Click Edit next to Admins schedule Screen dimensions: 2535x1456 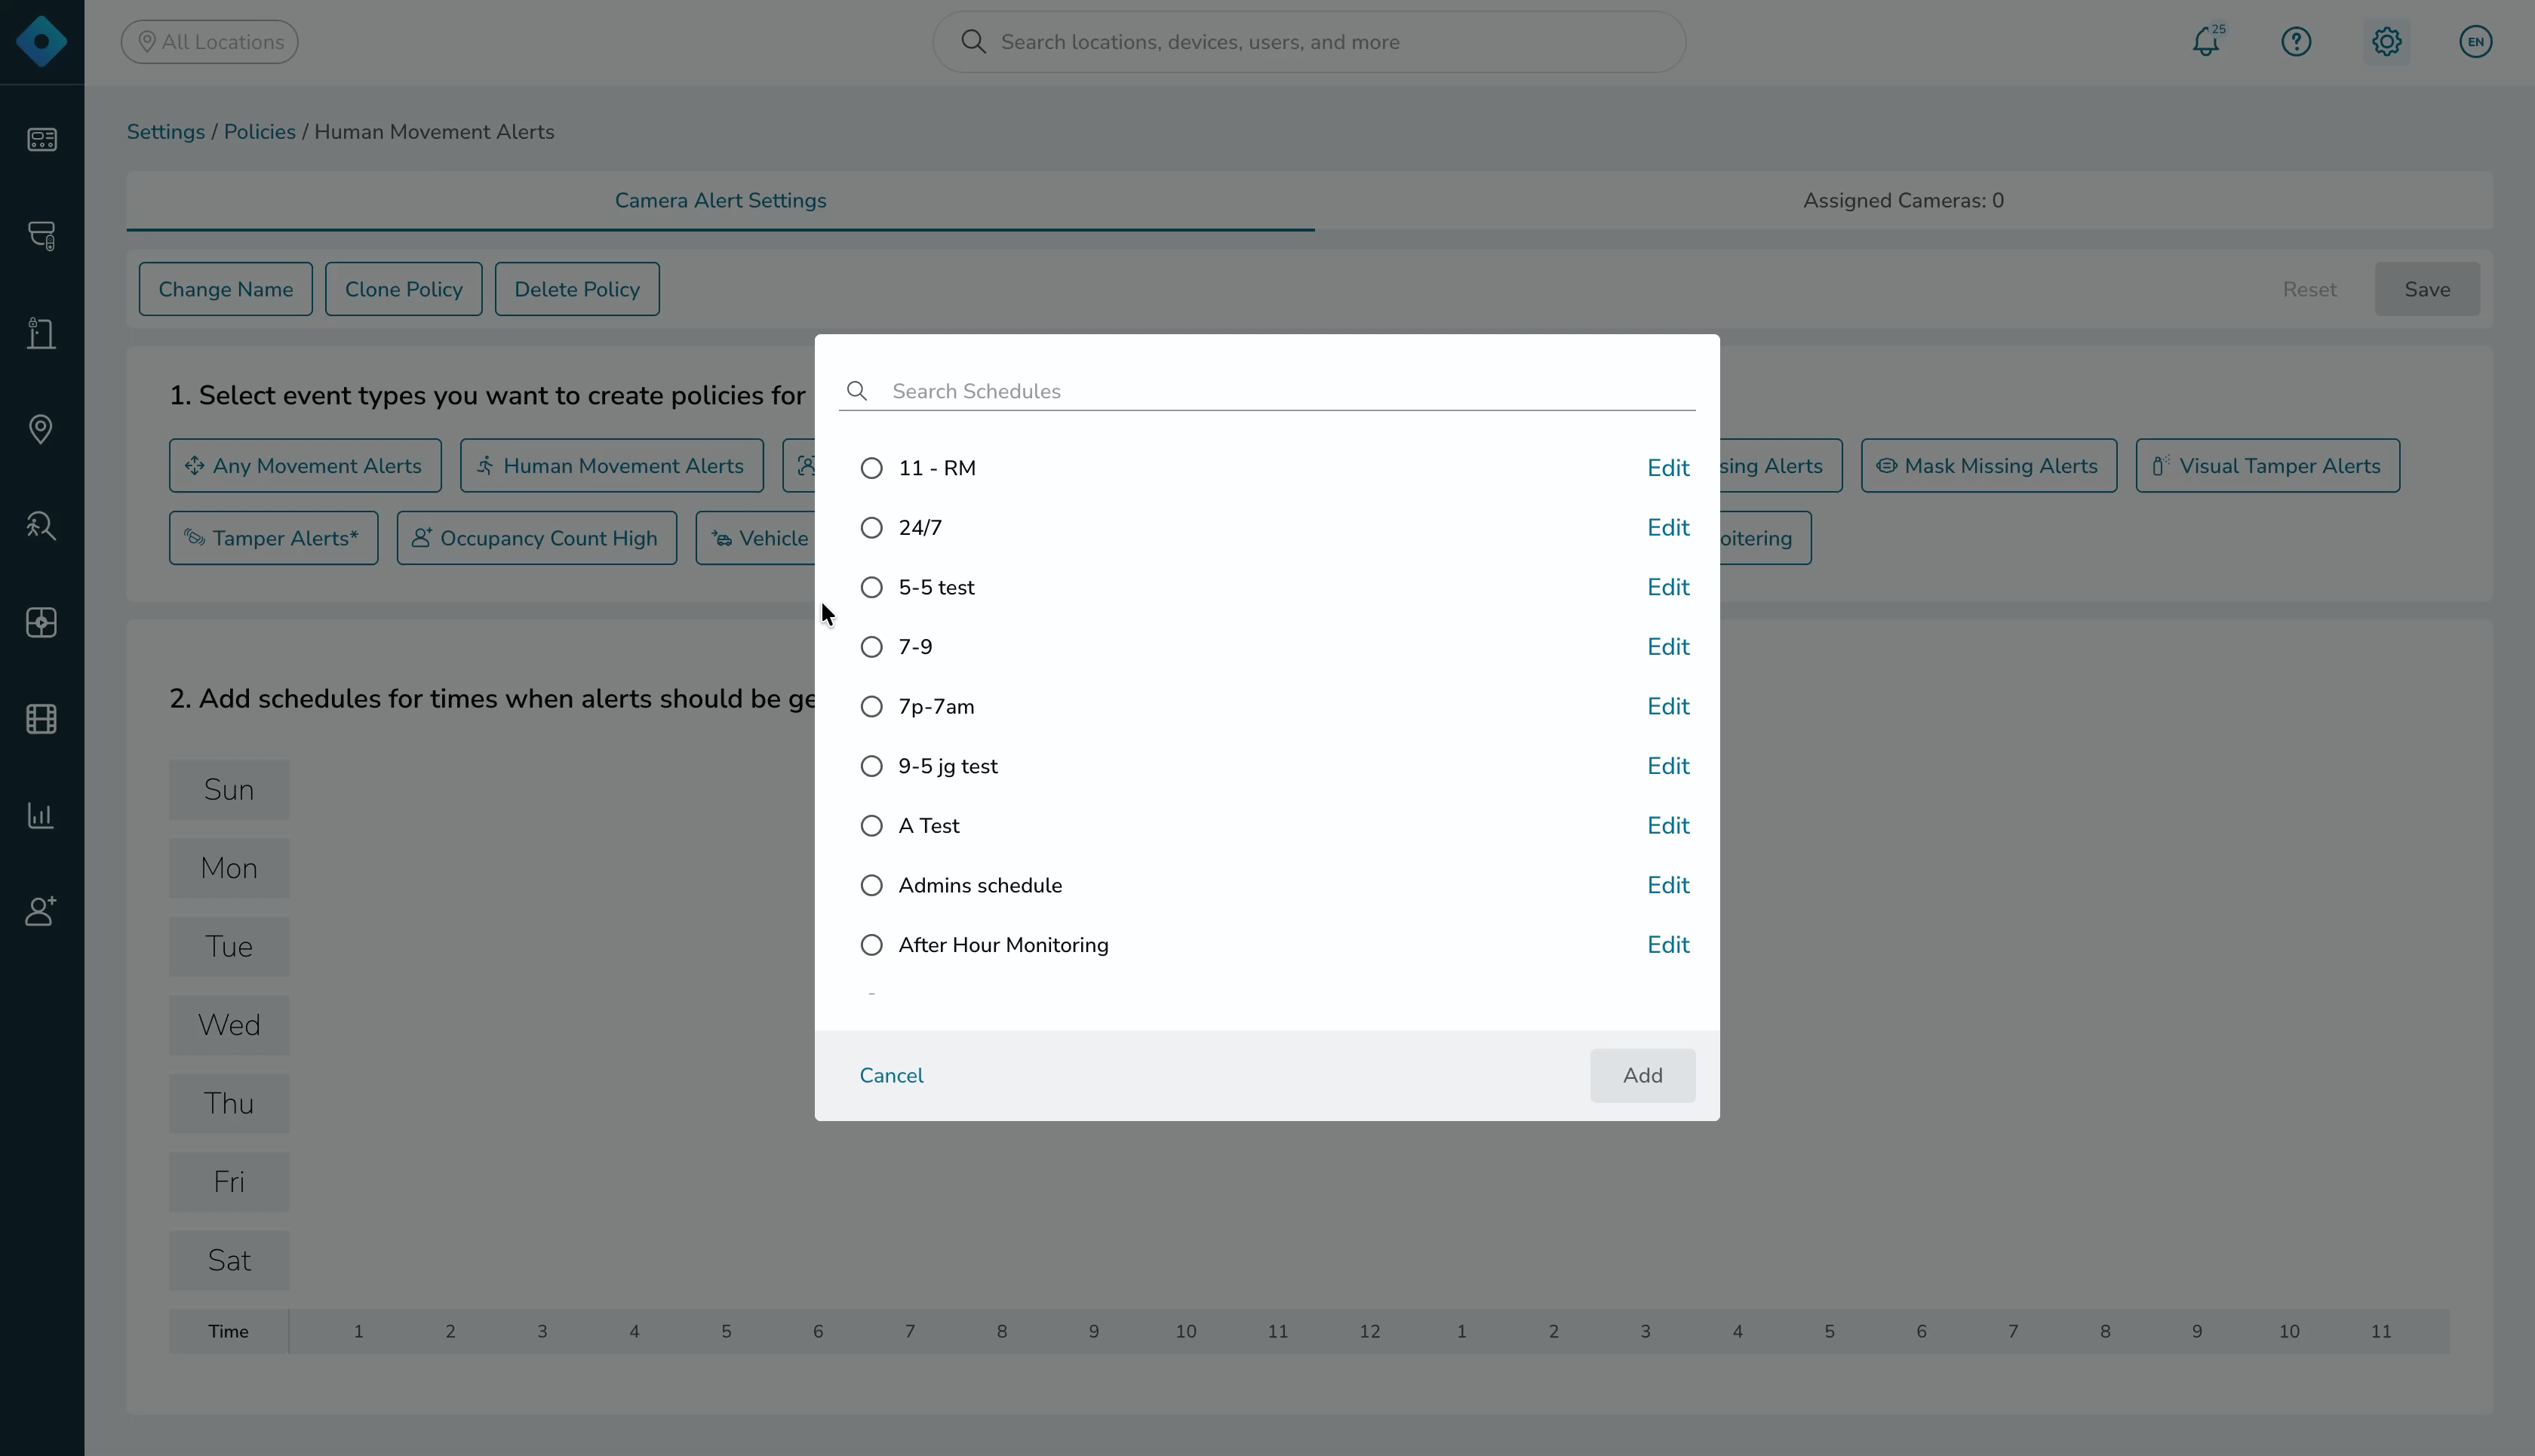coord(1668,886)
